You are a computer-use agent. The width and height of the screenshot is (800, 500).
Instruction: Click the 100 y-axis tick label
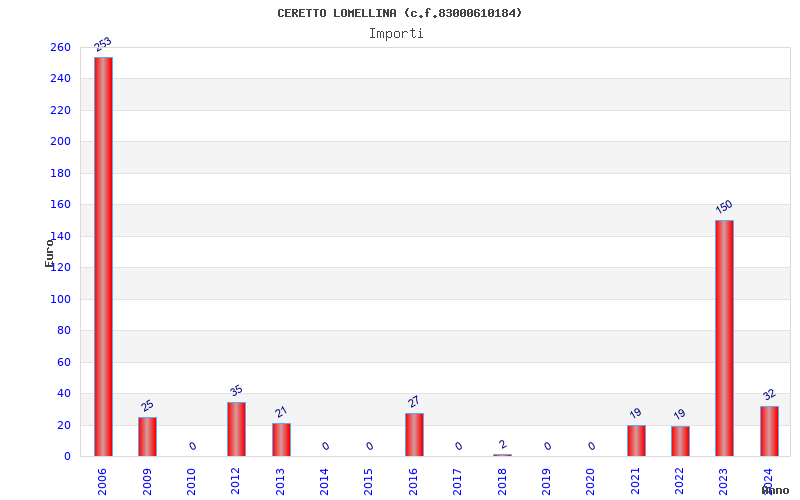click(x=60, y=299)
